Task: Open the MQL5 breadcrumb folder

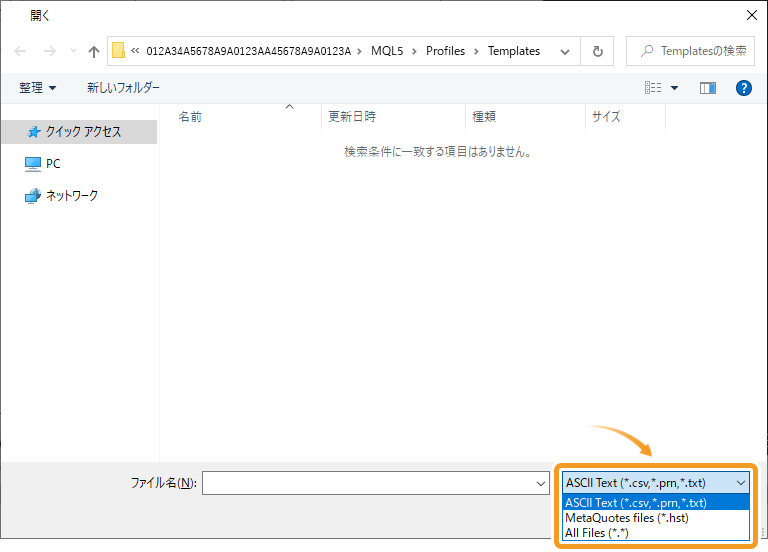Action: point(386,51)
